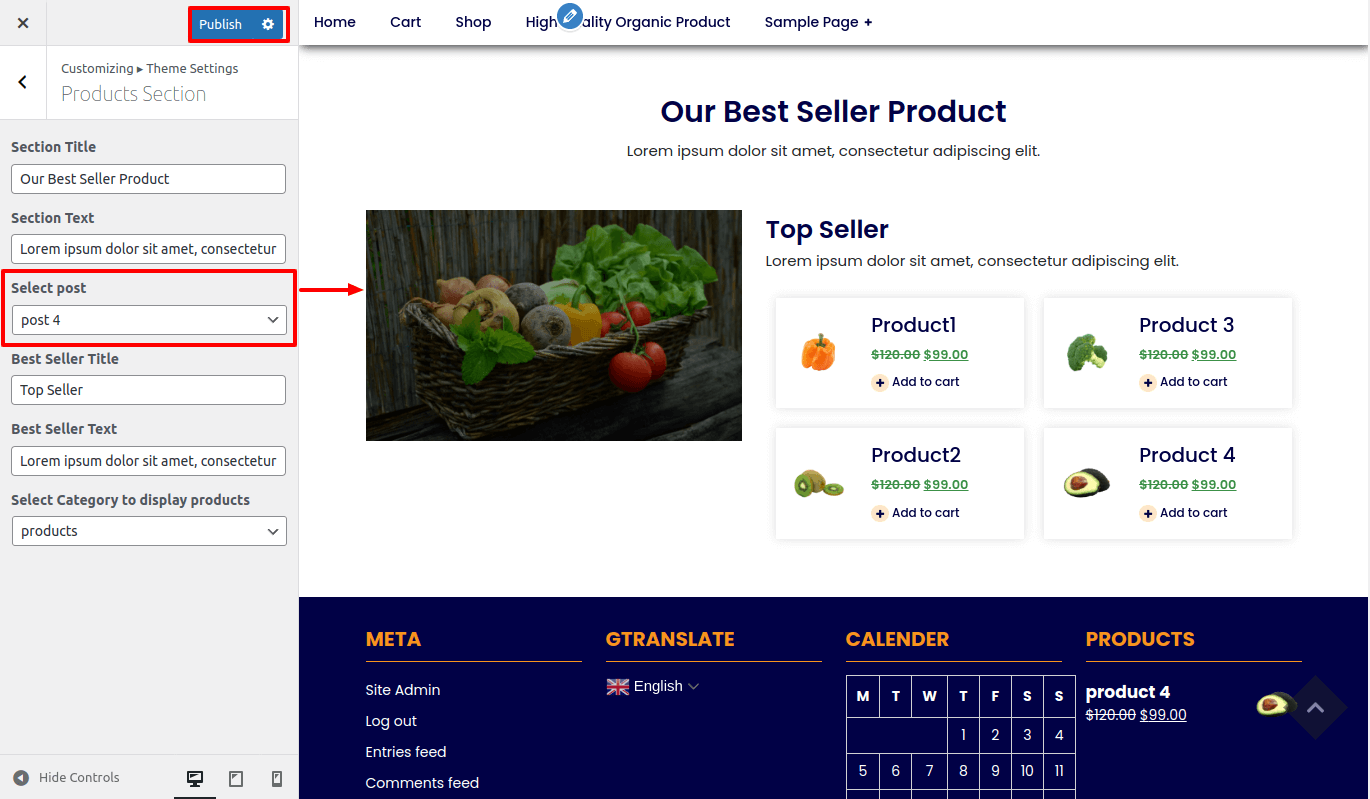Open the Site Admin link
The height and width of the screenshot is (799, 1370).
point(403,690)
